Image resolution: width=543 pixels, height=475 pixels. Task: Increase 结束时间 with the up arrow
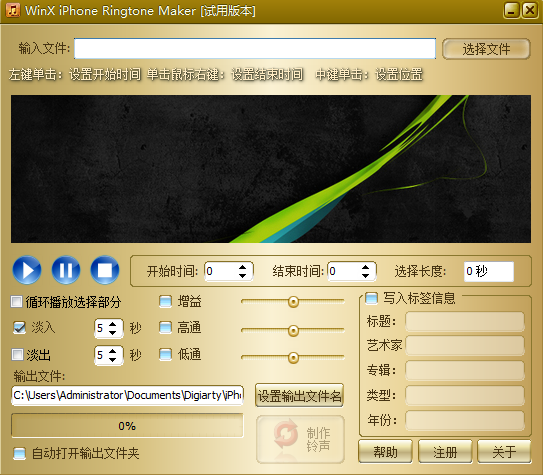click(365, 267)
